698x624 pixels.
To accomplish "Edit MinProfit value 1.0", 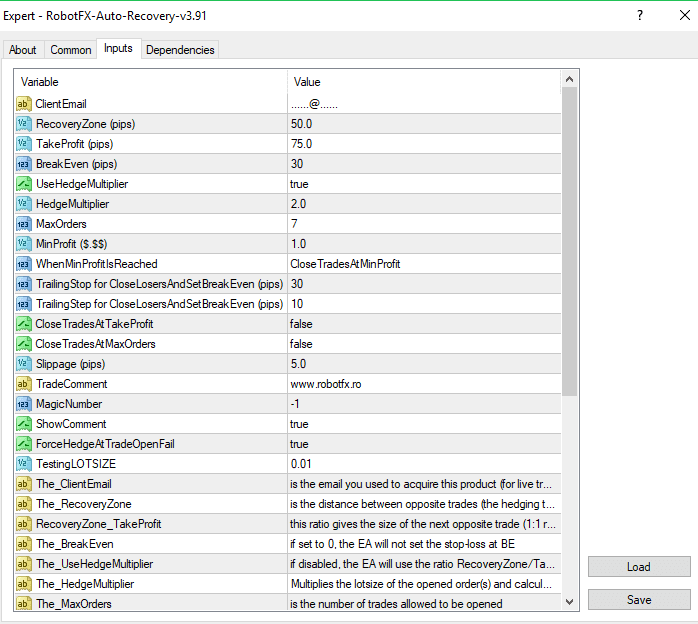I will 424,244.
